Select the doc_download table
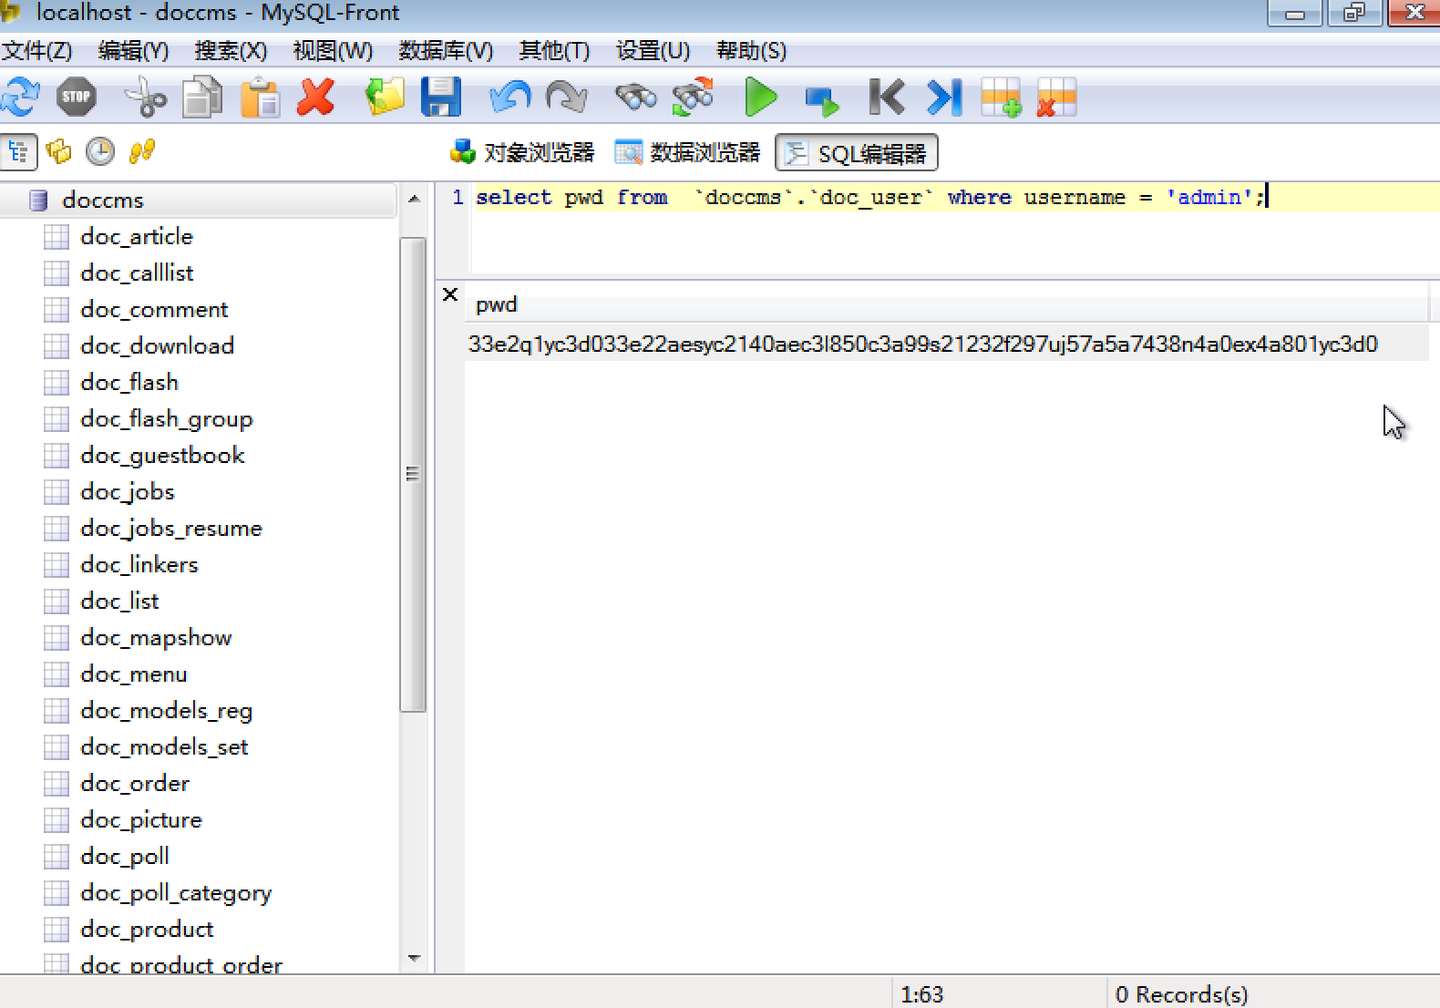The width and height of the screenshot is (1440, 1008). click(157, 346)
